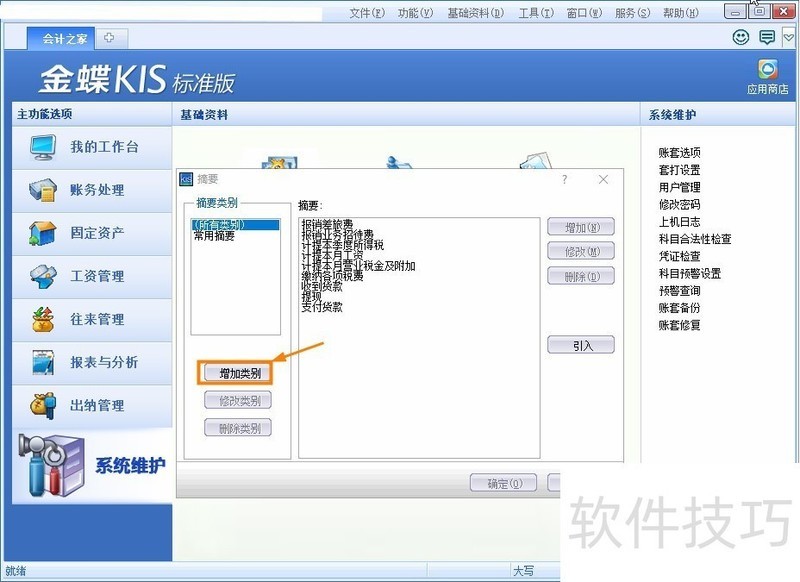Click the 增加类别 button
800x582 pixels.
click(x=240, y=373)
